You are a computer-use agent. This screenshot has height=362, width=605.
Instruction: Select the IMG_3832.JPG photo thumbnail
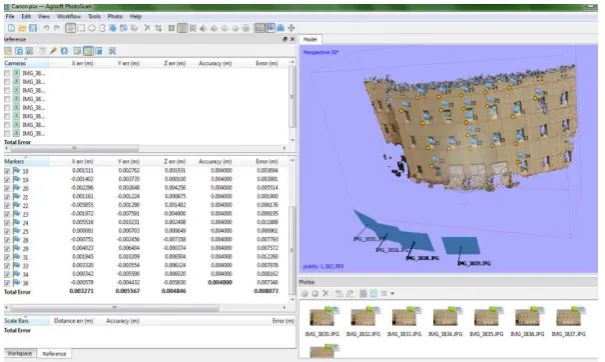coord(363,321)
